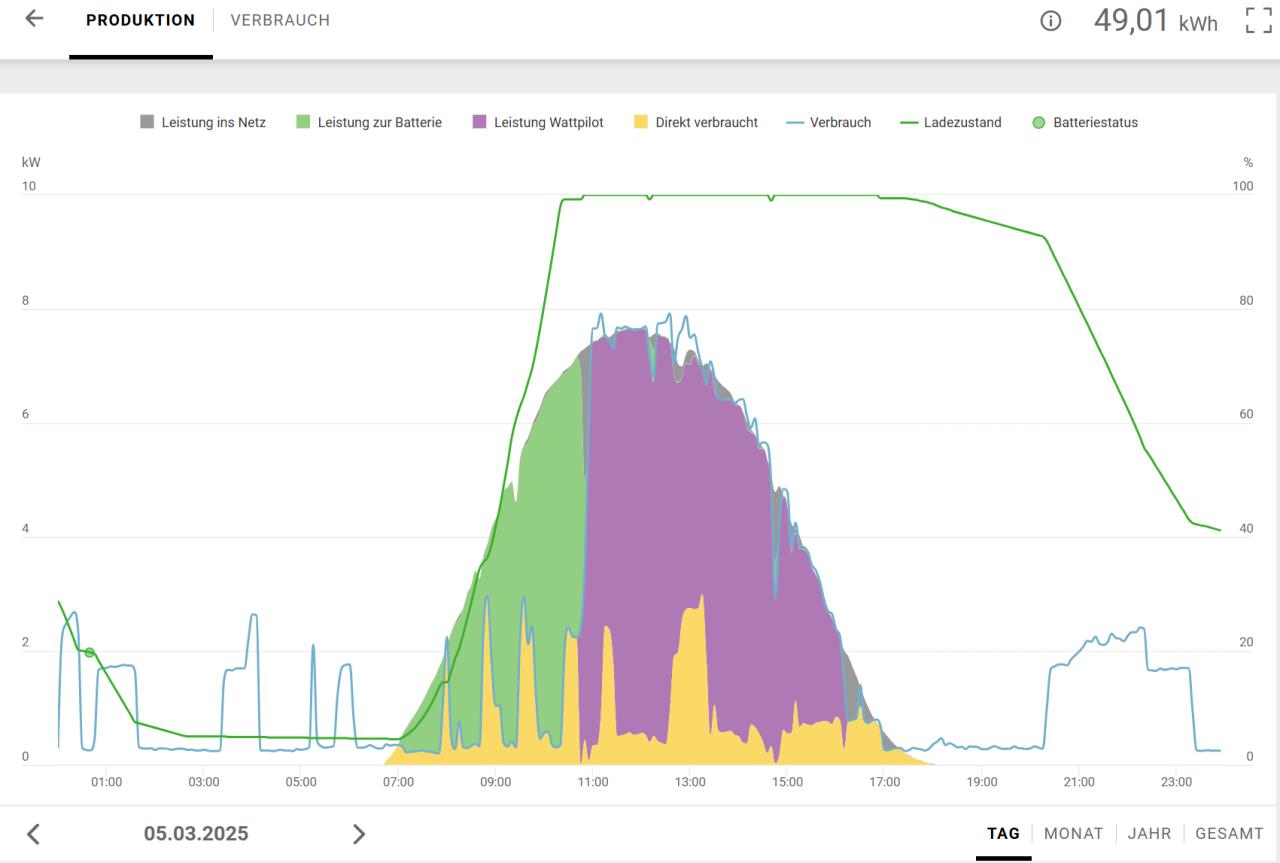
Task: Select the Produktion tab
Action: coord(140,20)
